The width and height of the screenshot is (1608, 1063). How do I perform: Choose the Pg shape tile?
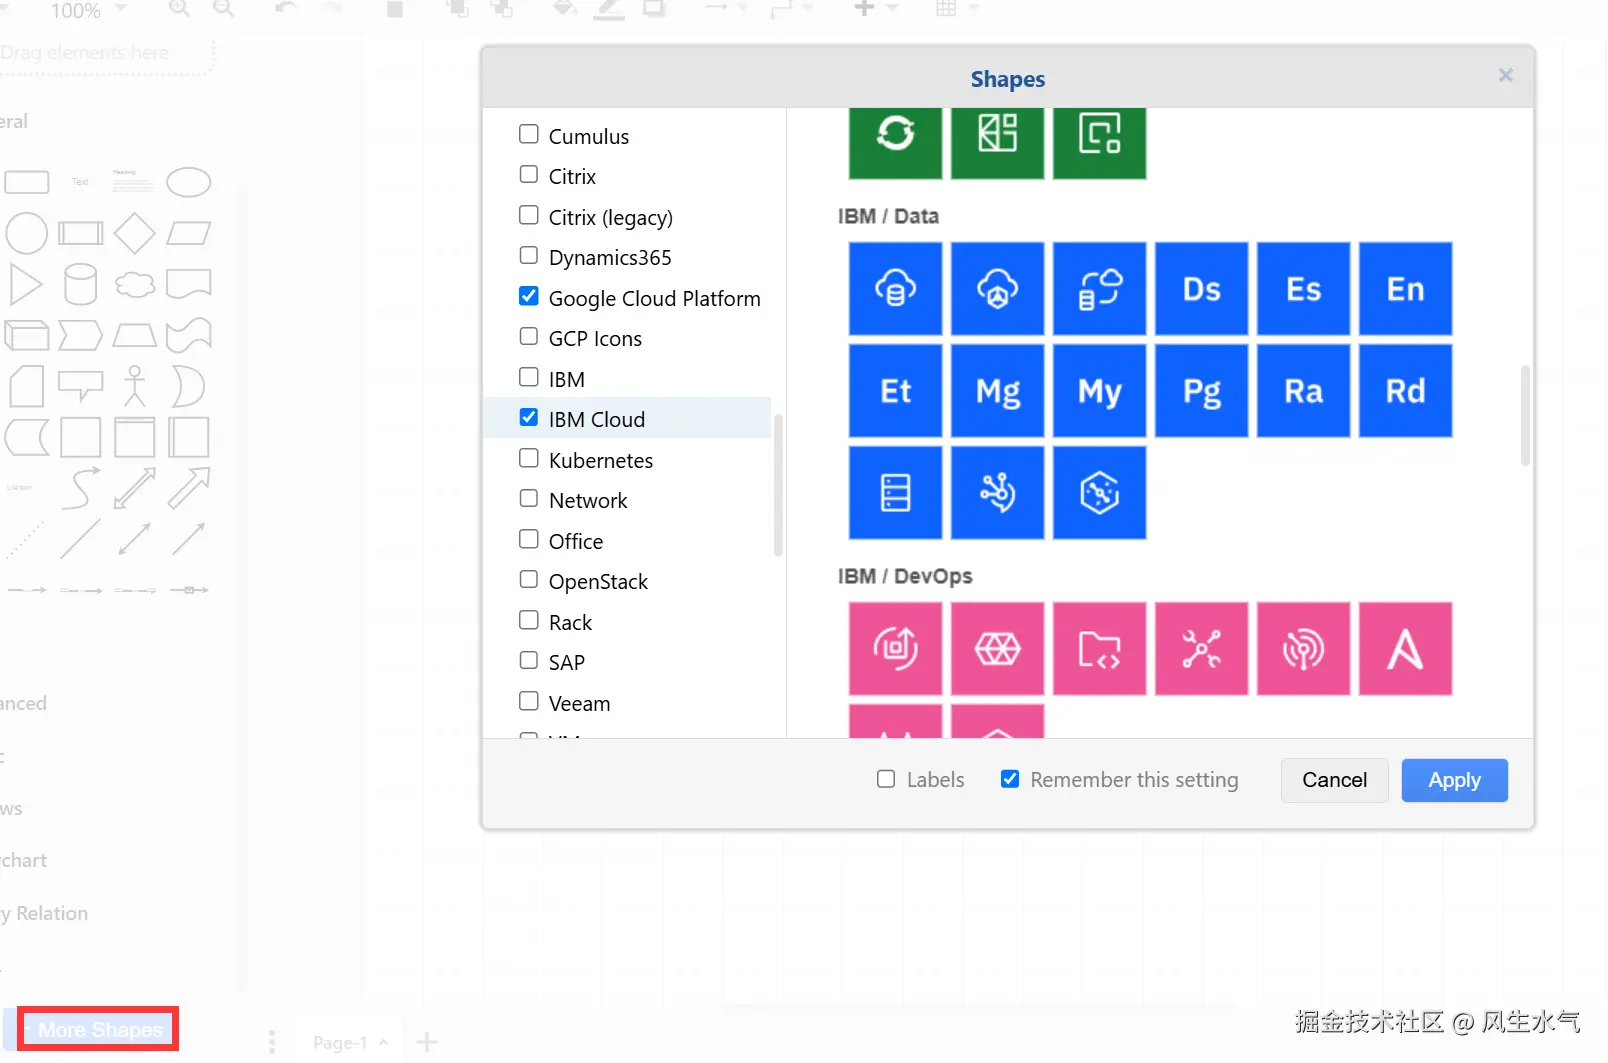1201,391
